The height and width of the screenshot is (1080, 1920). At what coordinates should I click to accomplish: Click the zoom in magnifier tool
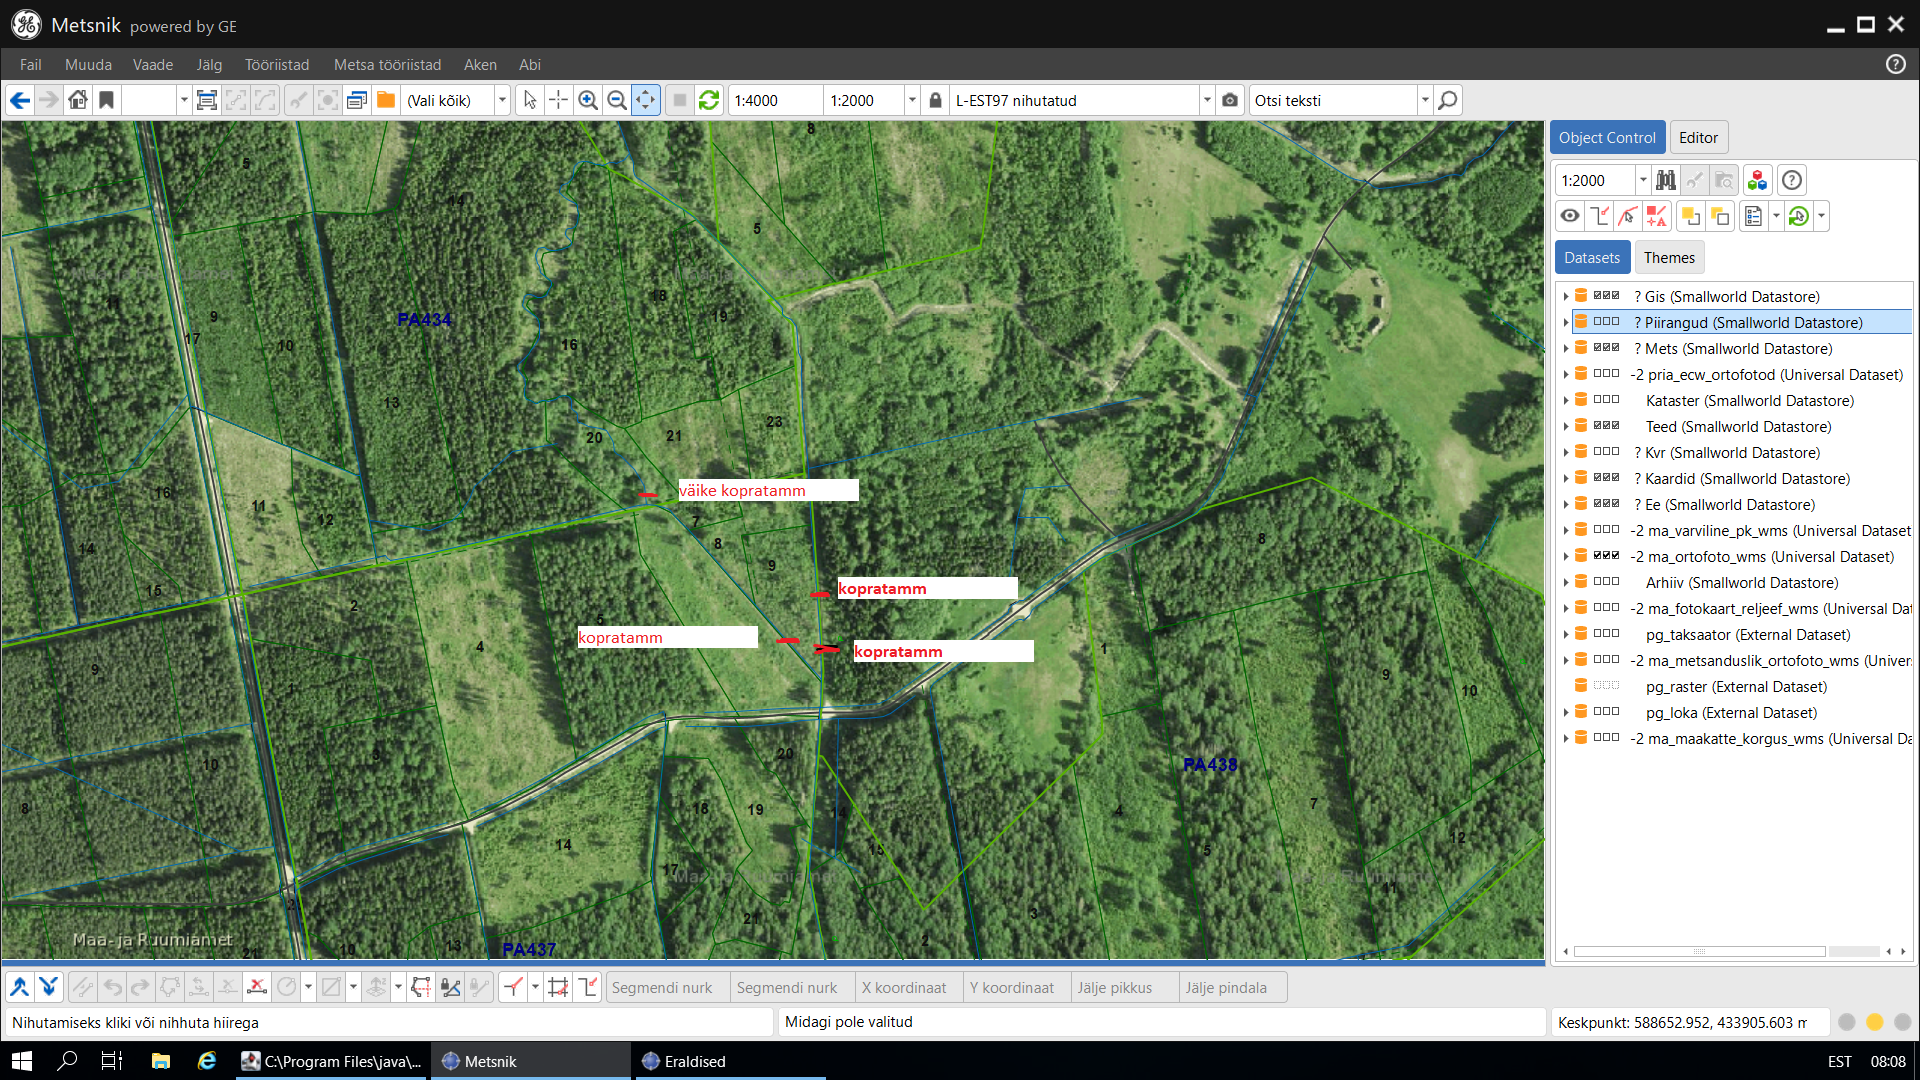pos(588,100)
